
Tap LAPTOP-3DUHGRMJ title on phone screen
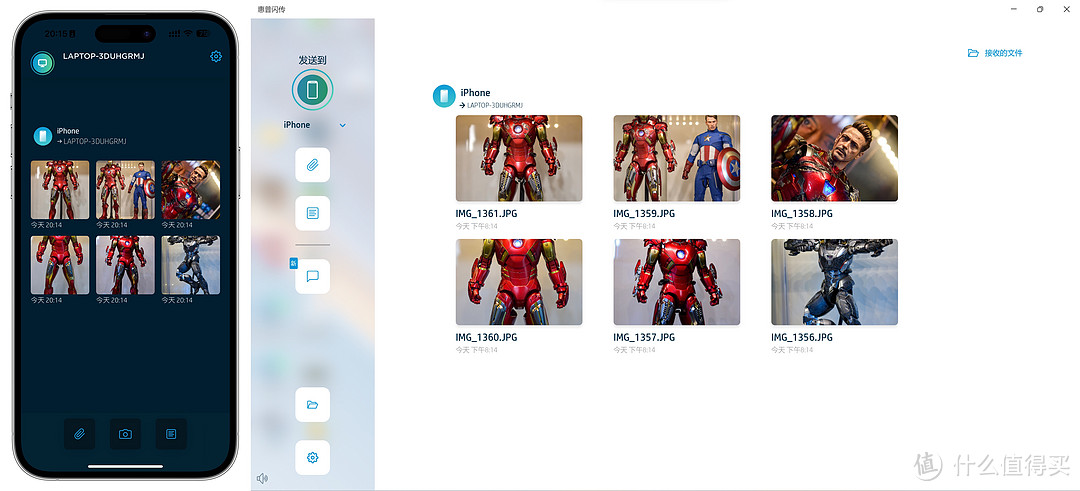tap(103, 56)
